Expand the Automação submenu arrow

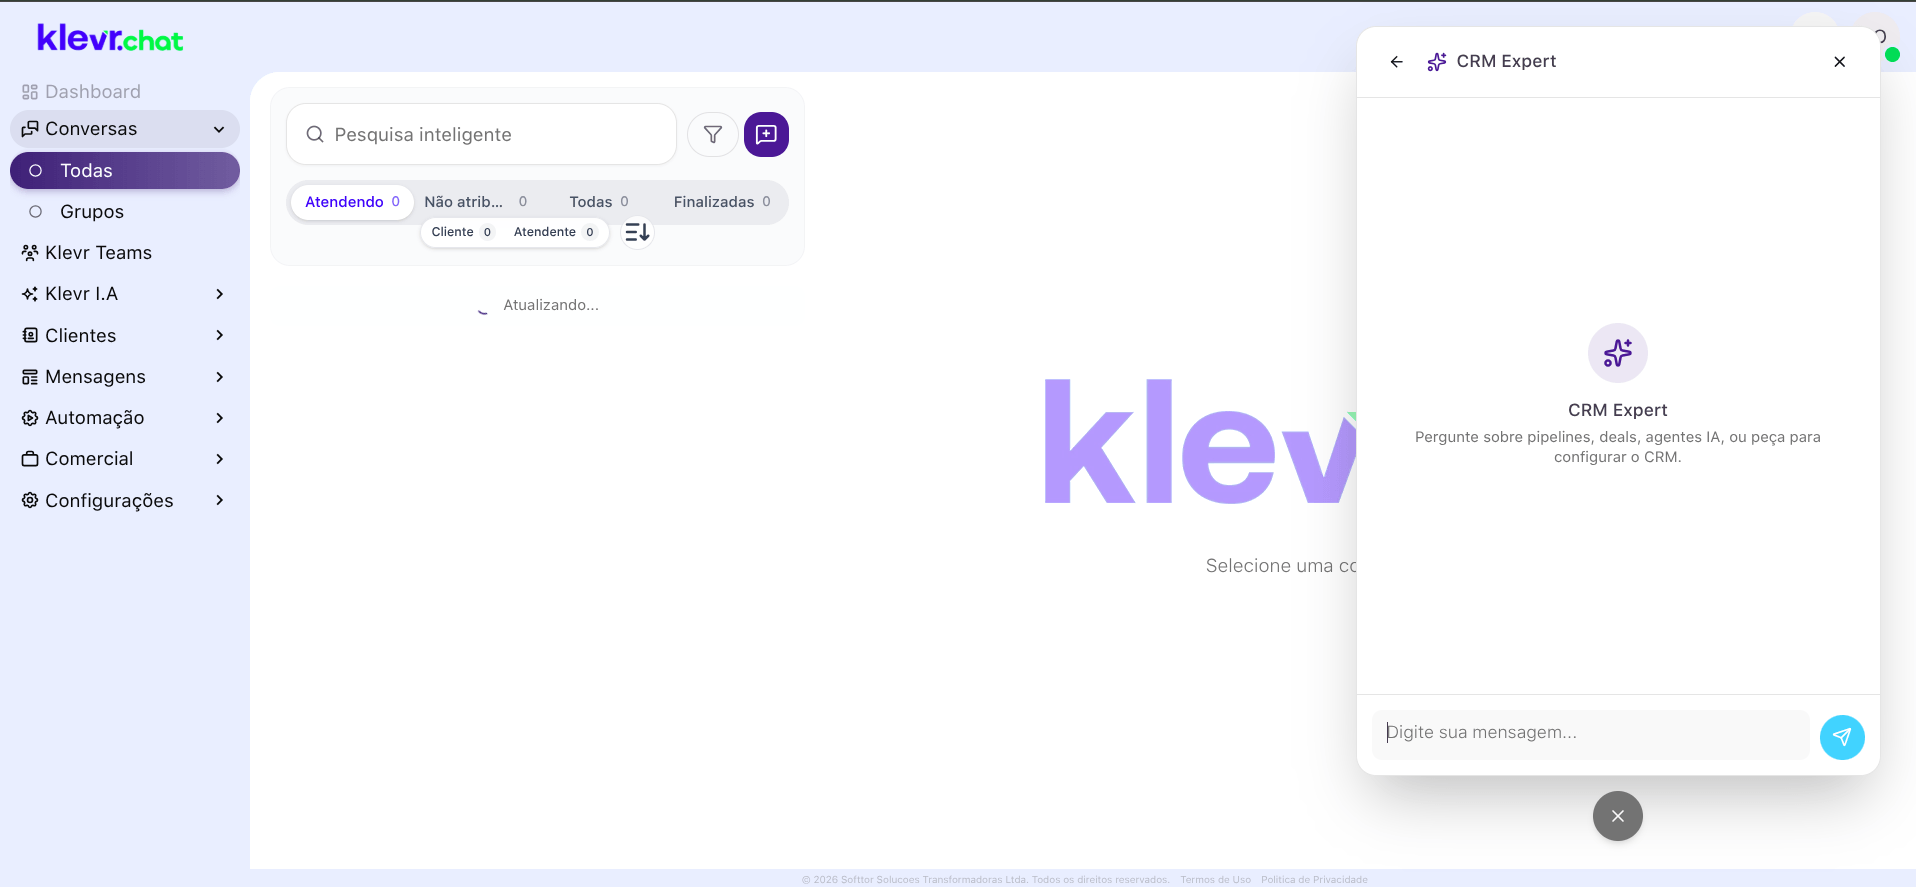[220, 418]
